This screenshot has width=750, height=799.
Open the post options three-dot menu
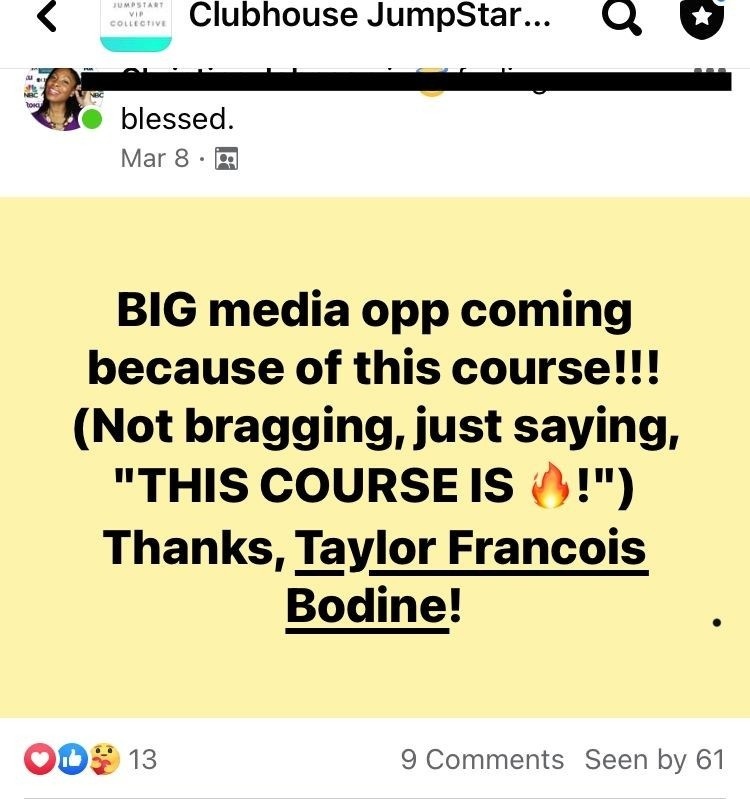(x=710, y=69)
